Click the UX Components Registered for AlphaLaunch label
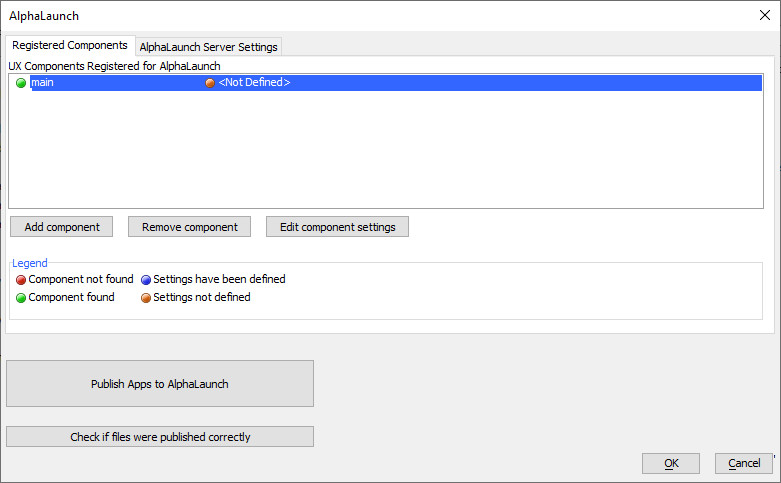Image resolution: width=781 pixels, height=483 pixels. pos(114,66)
